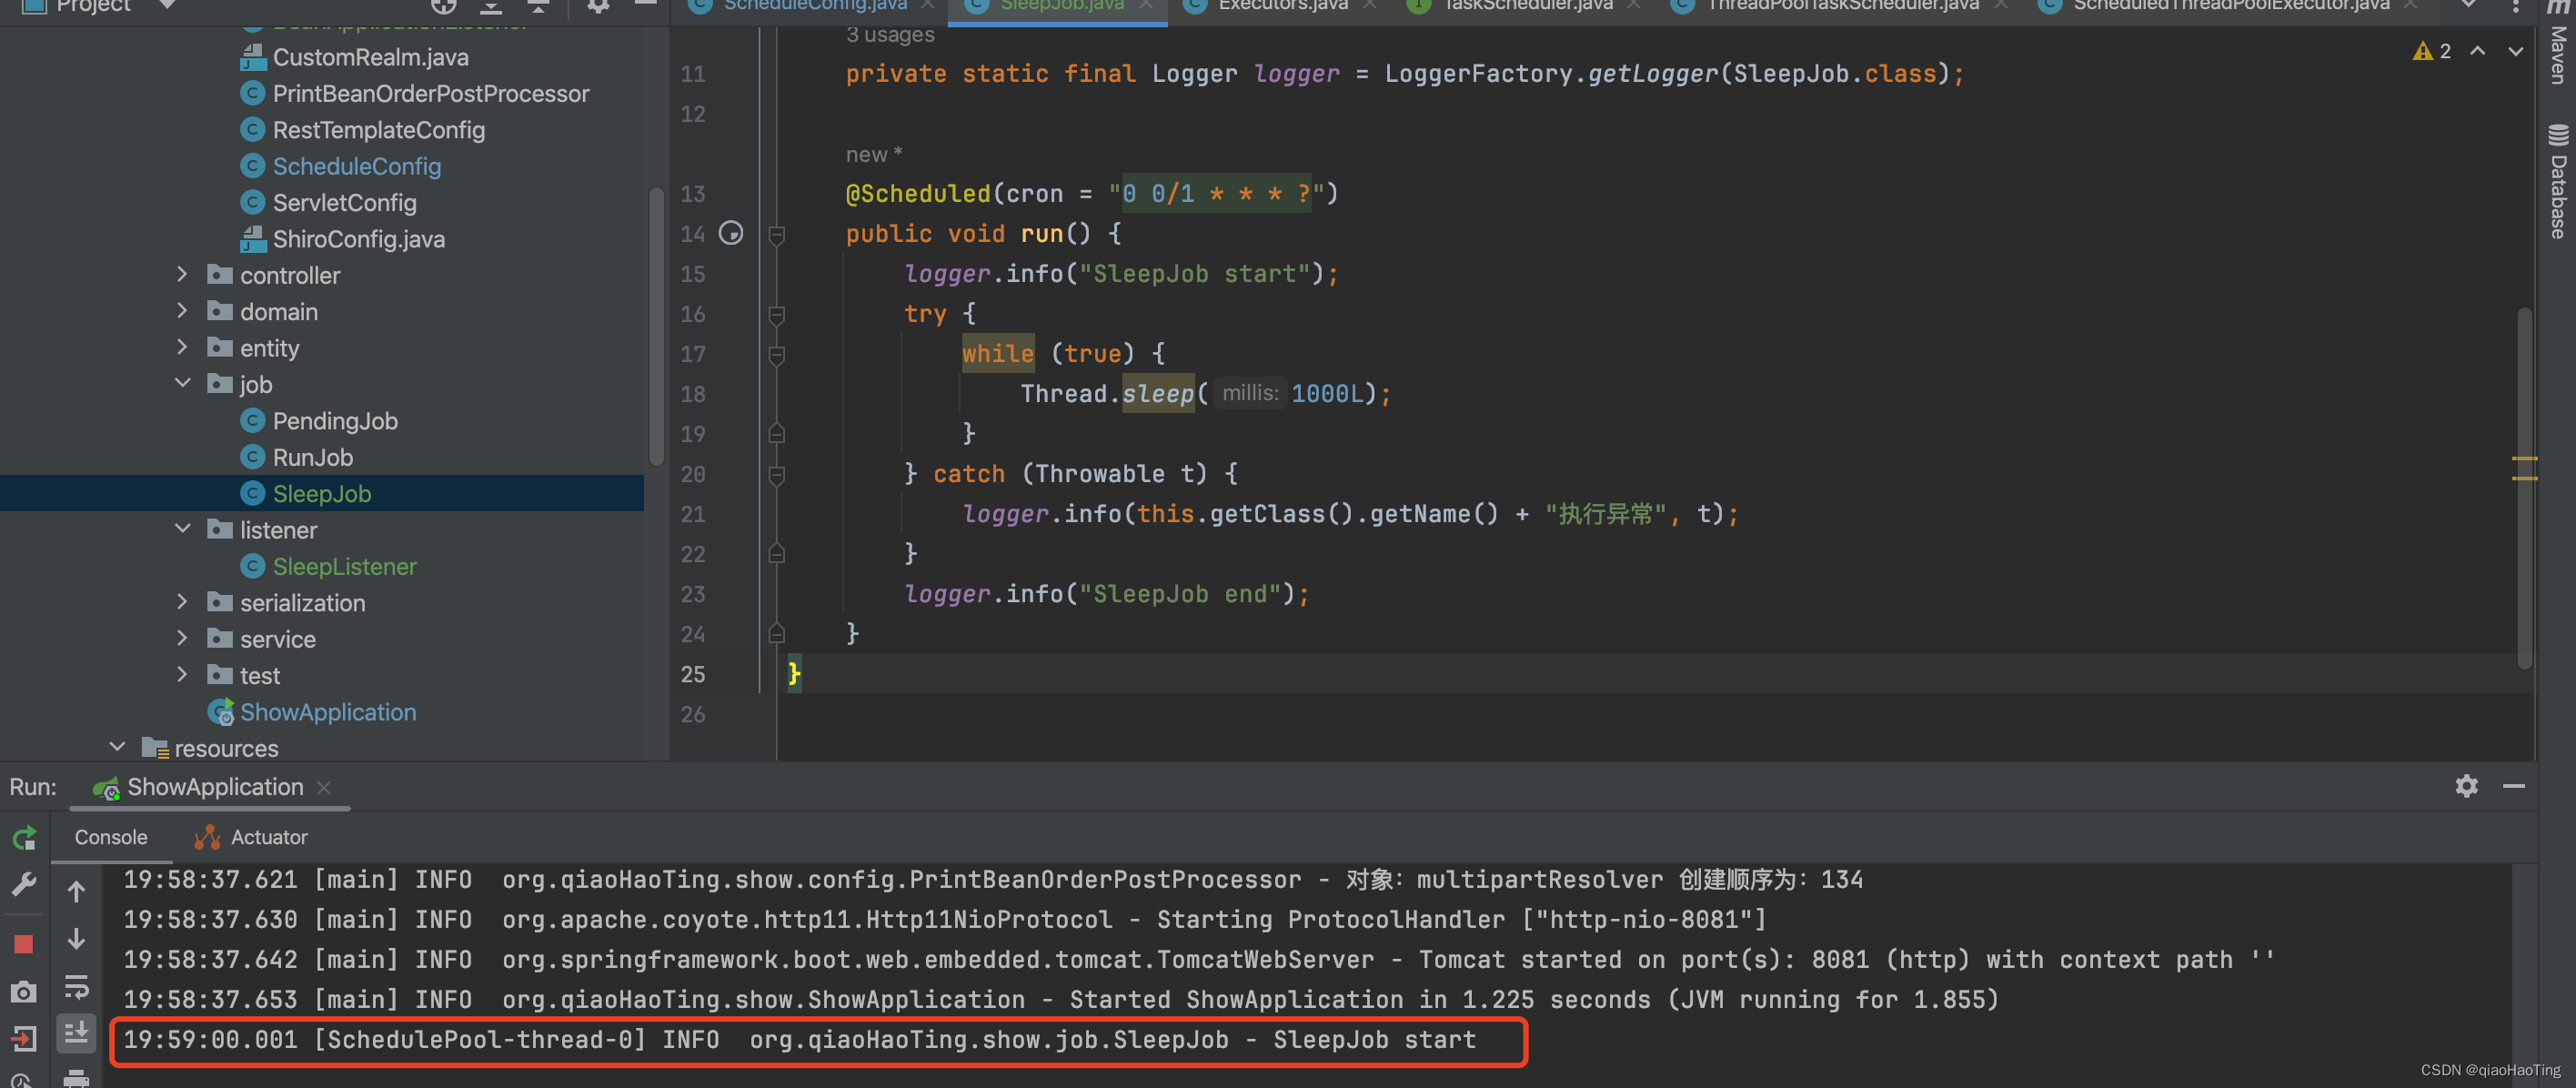Click the up arrow in console toolbar

[76, 891]
